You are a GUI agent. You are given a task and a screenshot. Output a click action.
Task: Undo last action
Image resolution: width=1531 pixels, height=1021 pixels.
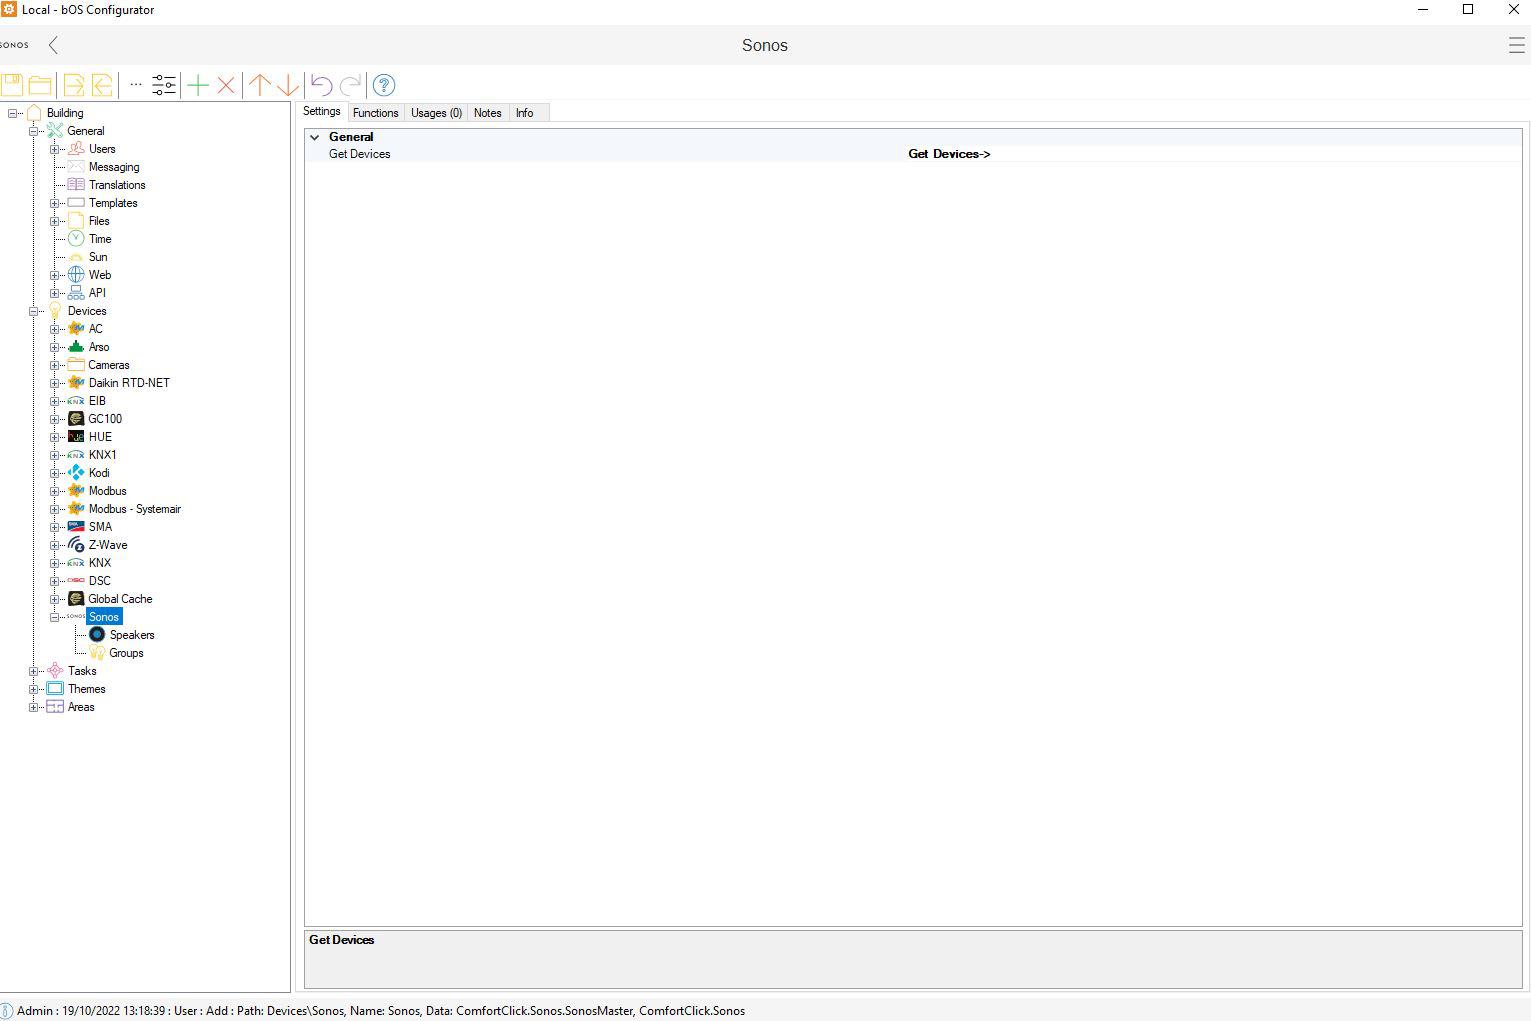(321, 85)
